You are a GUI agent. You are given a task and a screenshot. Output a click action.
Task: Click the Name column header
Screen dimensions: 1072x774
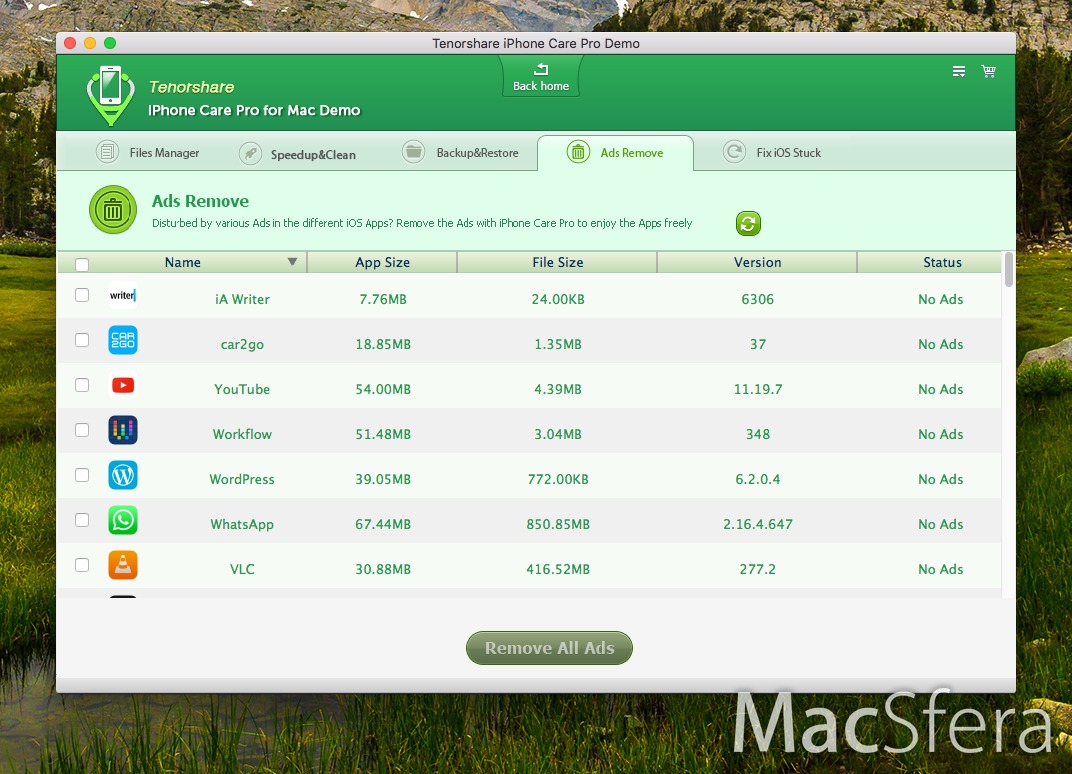point(183,263)
